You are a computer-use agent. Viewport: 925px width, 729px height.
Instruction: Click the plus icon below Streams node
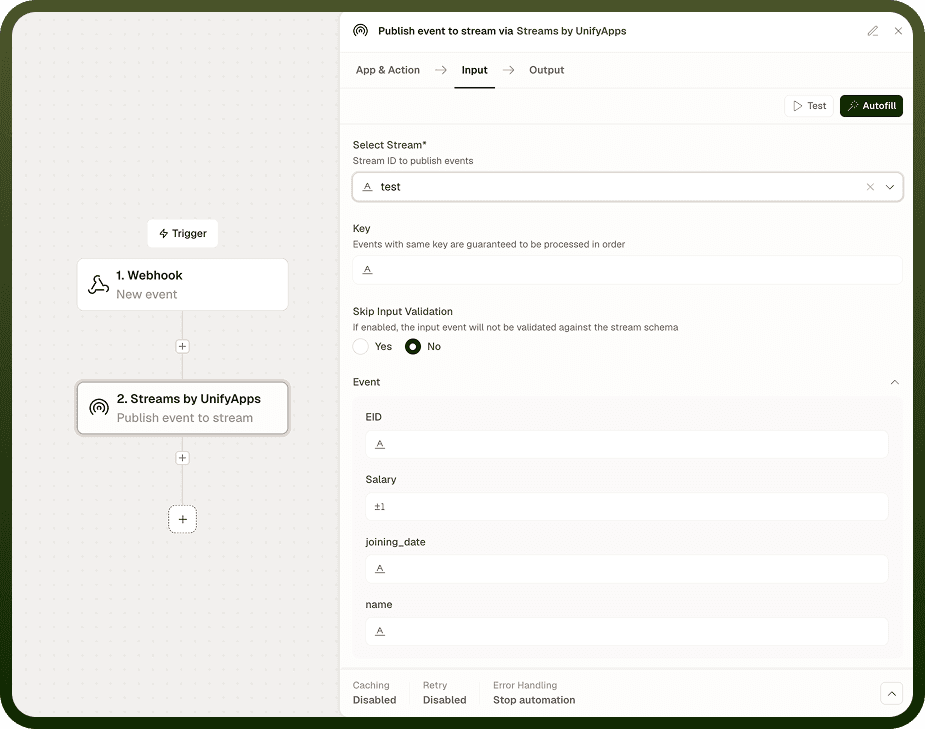[x=182, y=458]
